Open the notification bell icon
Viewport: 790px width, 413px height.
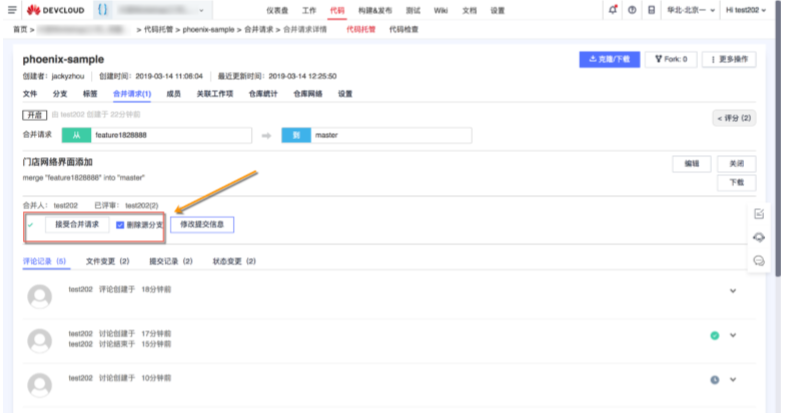[x=613, y=10]
